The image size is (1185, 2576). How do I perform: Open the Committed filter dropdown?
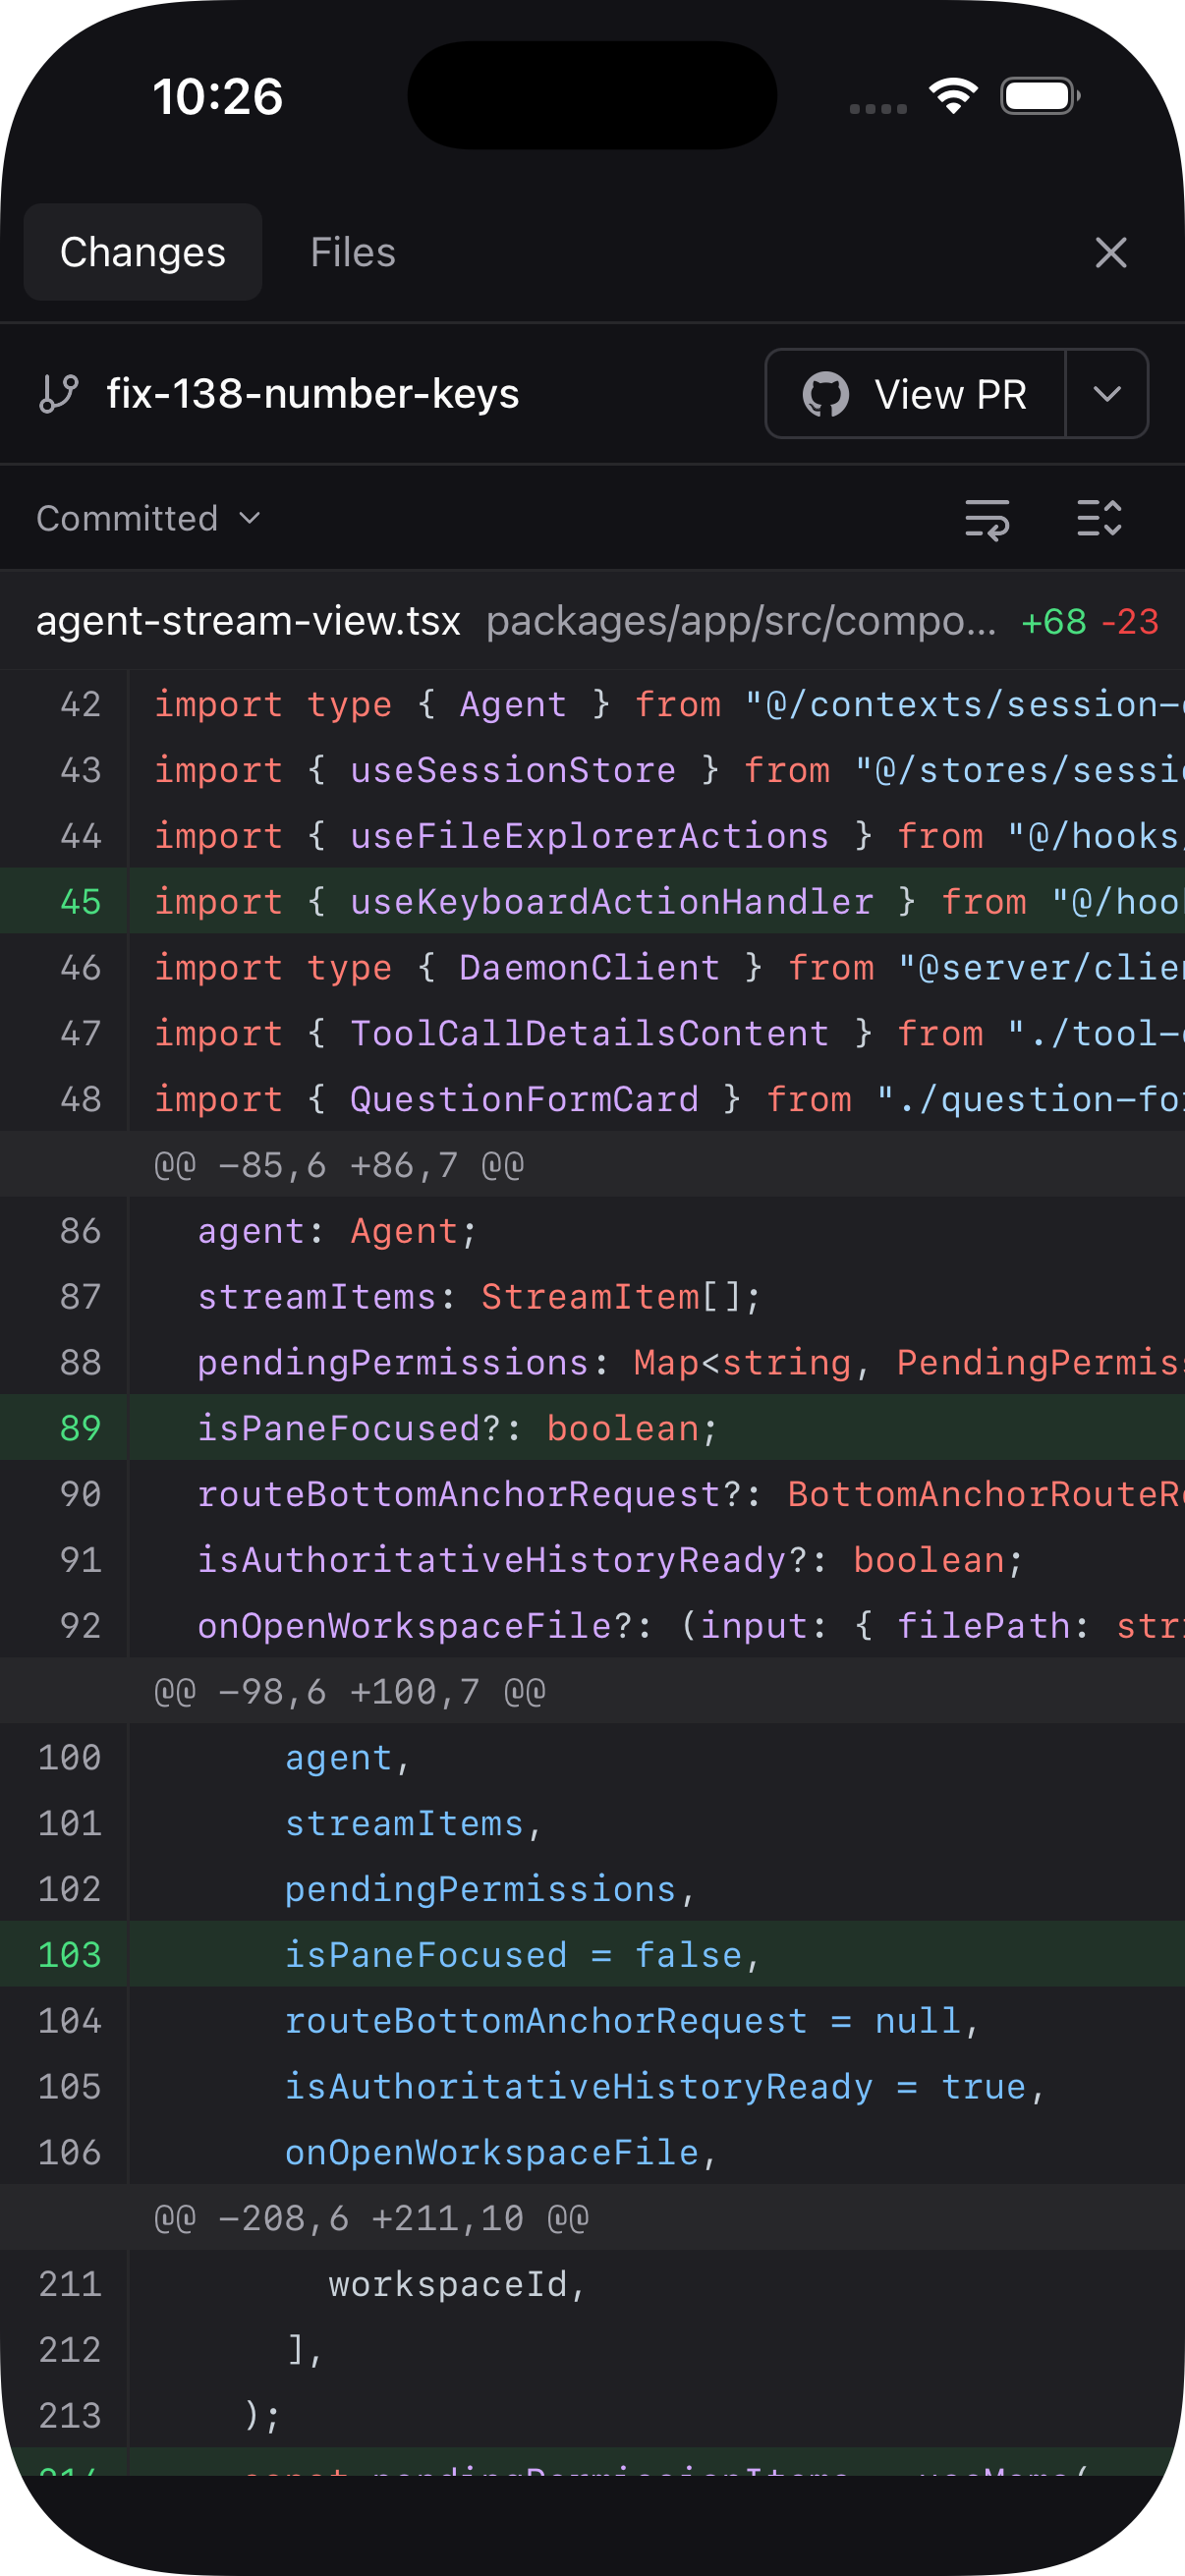tap(148, 519)
